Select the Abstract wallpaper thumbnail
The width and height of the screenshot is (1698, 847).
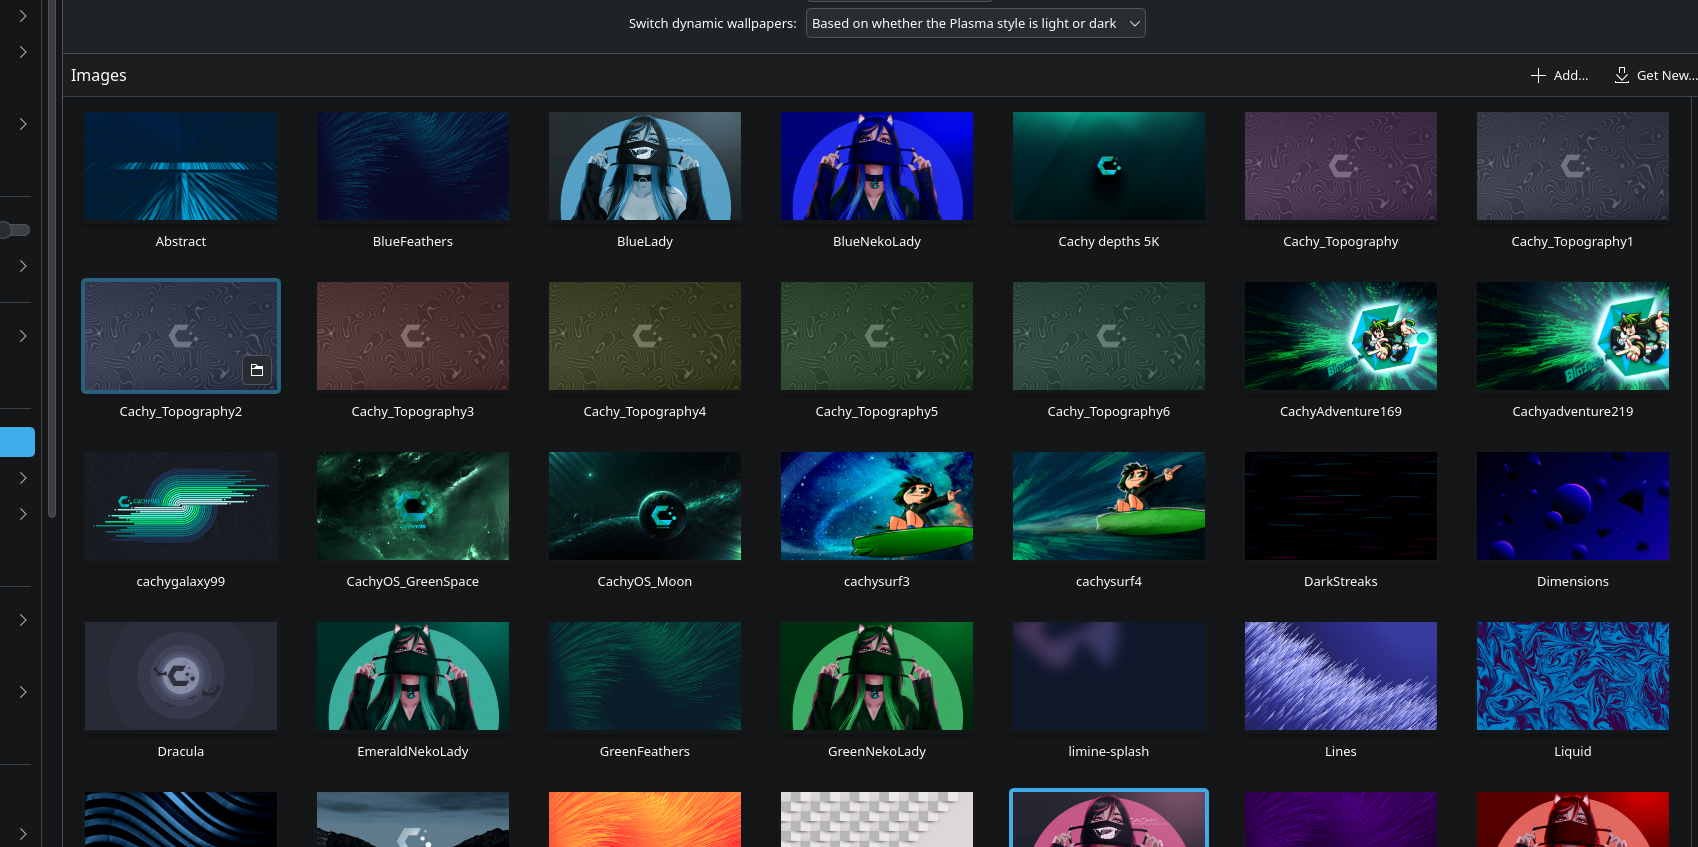pyautogui.click(x=181, y=166)
